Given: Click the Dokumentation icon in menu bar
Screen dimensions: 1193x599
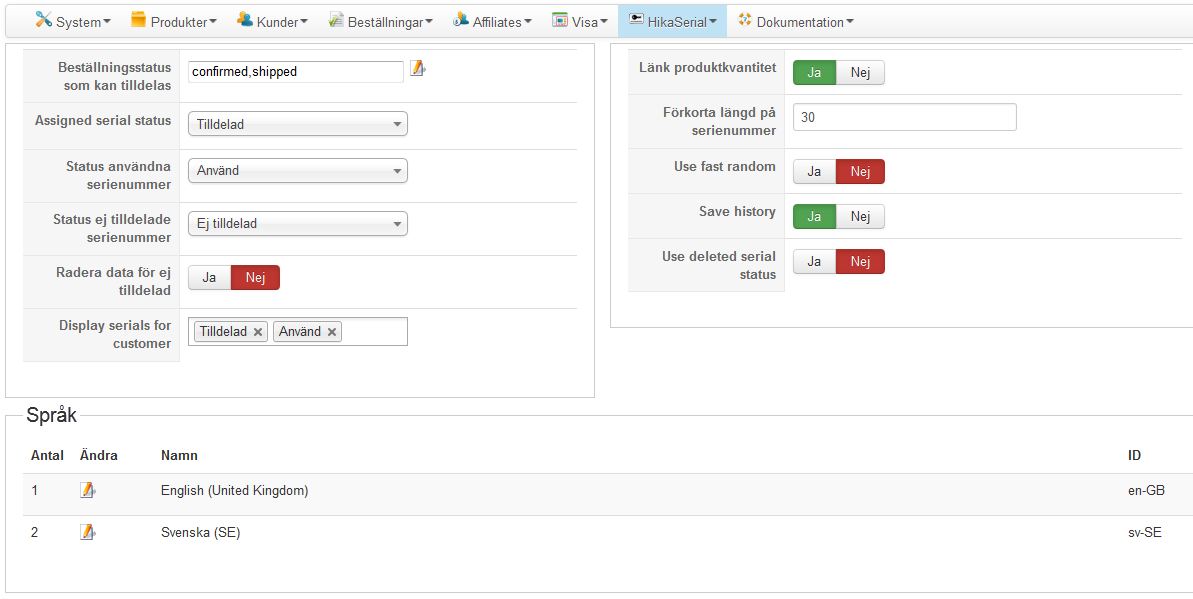Looking at the screenshot, I should click(x=744, y=20).
